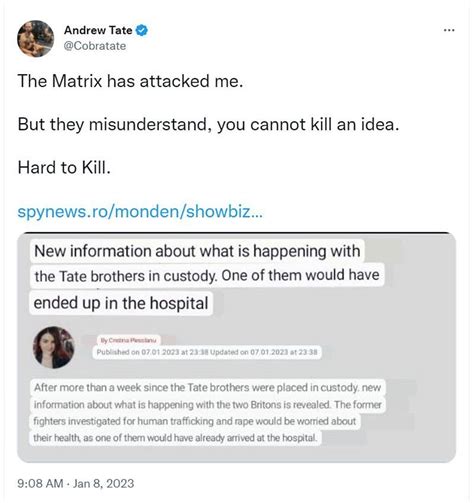Open the 9:08 AM timestamp

(x=40, y=483)
